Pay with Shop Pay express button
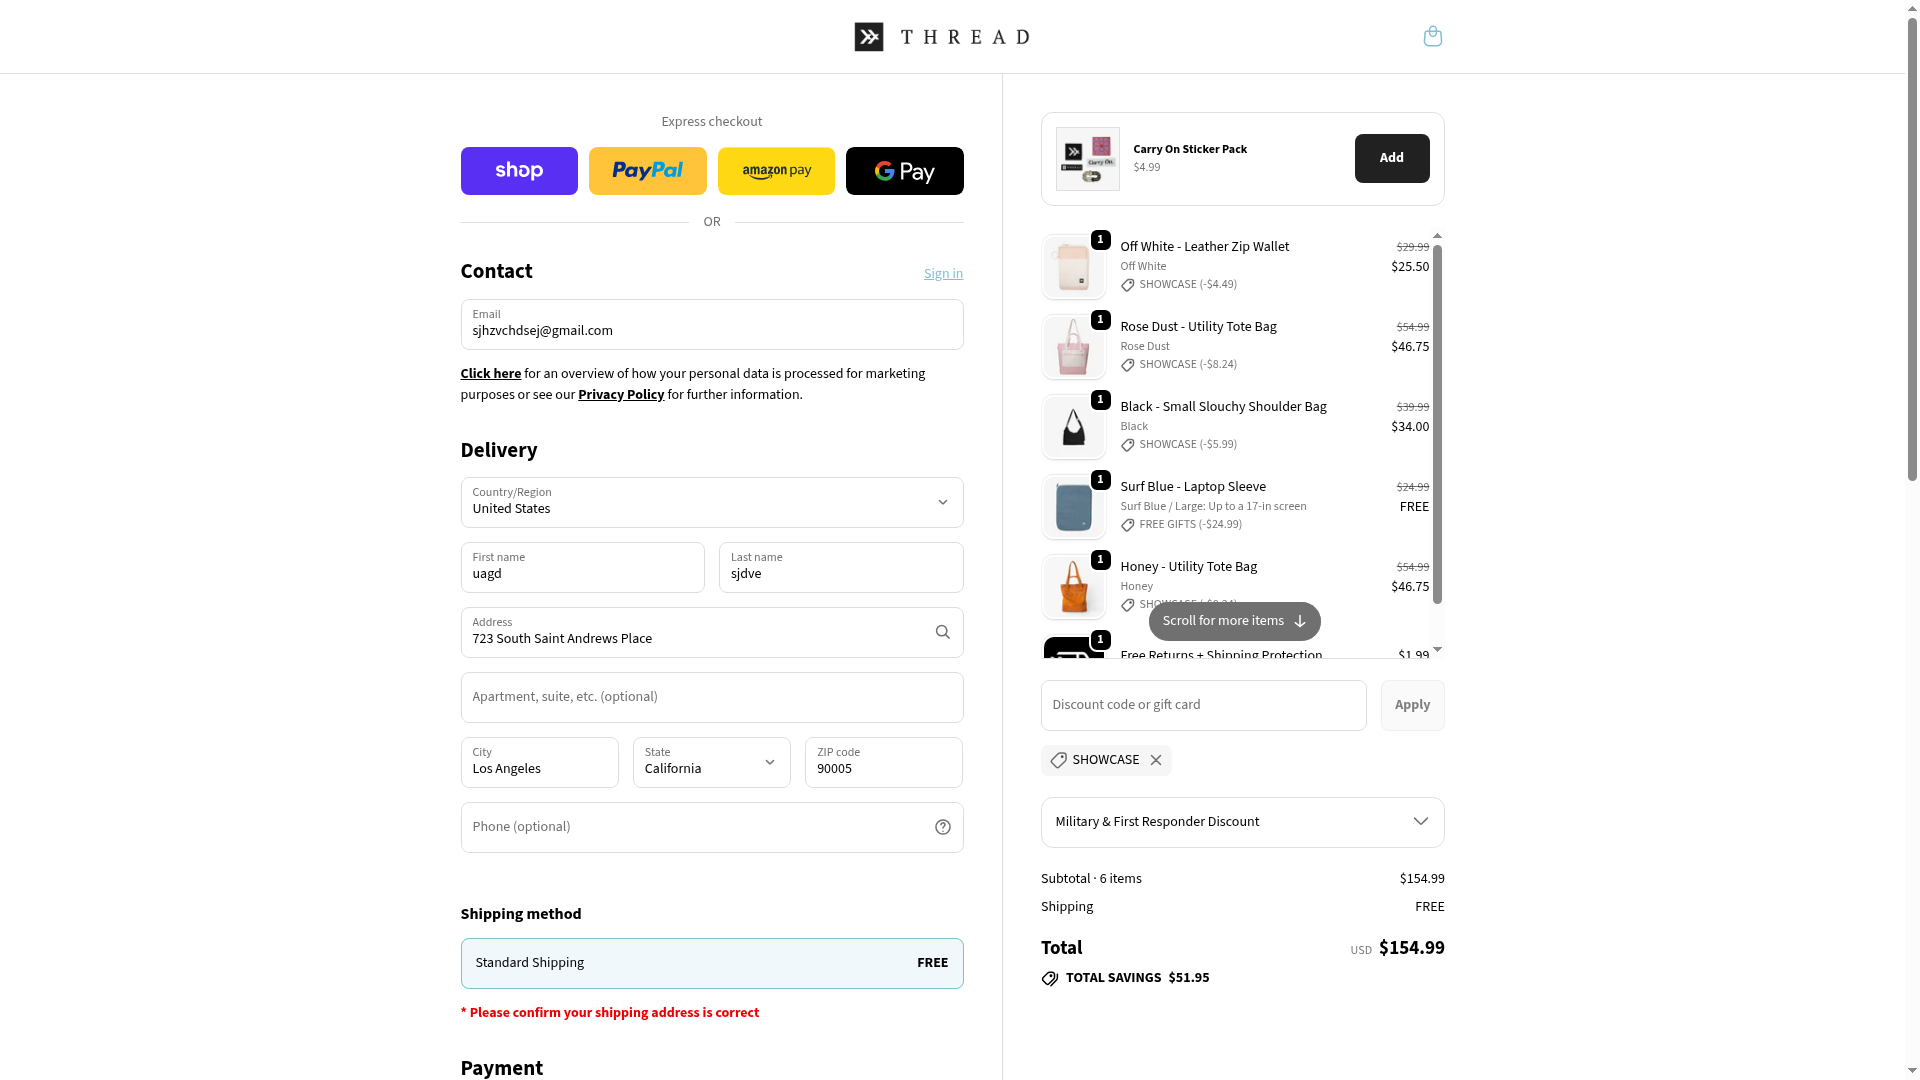This screenshot has width=1920, height=1080. pyautogui.click(x=519, y=171)
